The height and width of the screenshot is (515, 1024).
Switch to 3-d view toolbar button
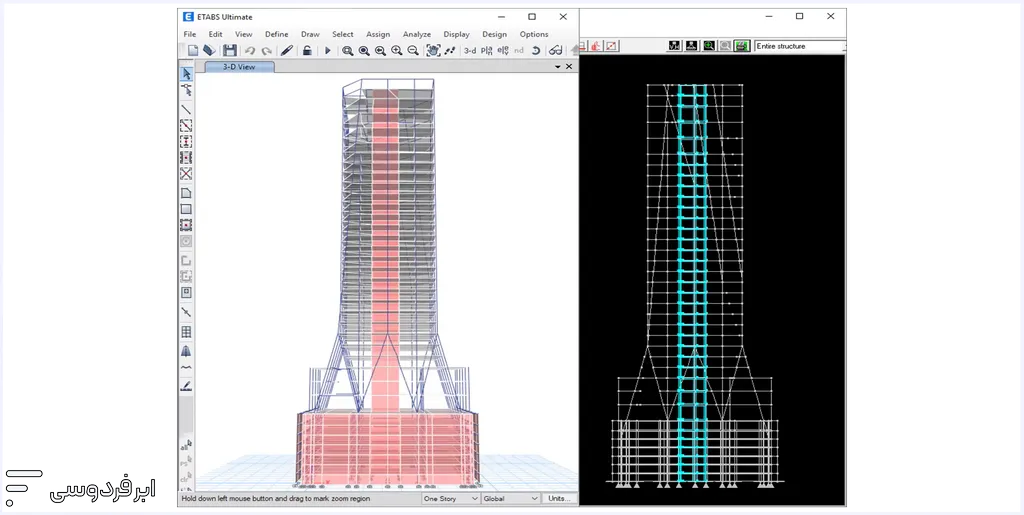(470, 50)
